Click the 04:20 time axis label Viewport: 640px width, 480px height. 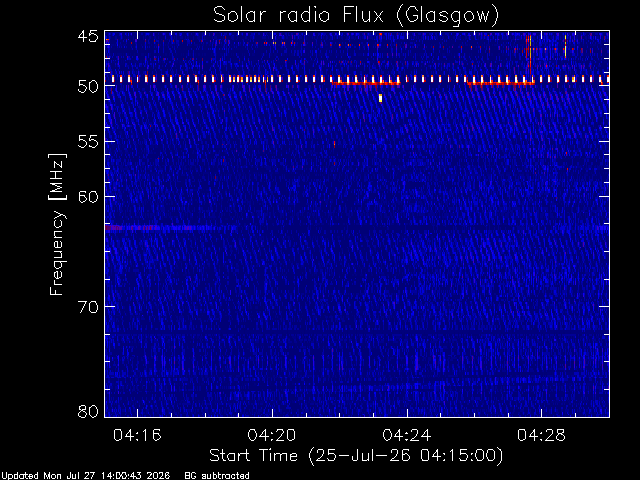[272, 435]
